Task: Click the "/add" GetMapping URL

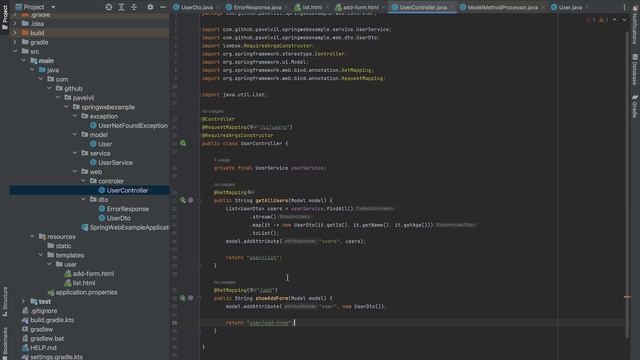Action: pos(266,290)
